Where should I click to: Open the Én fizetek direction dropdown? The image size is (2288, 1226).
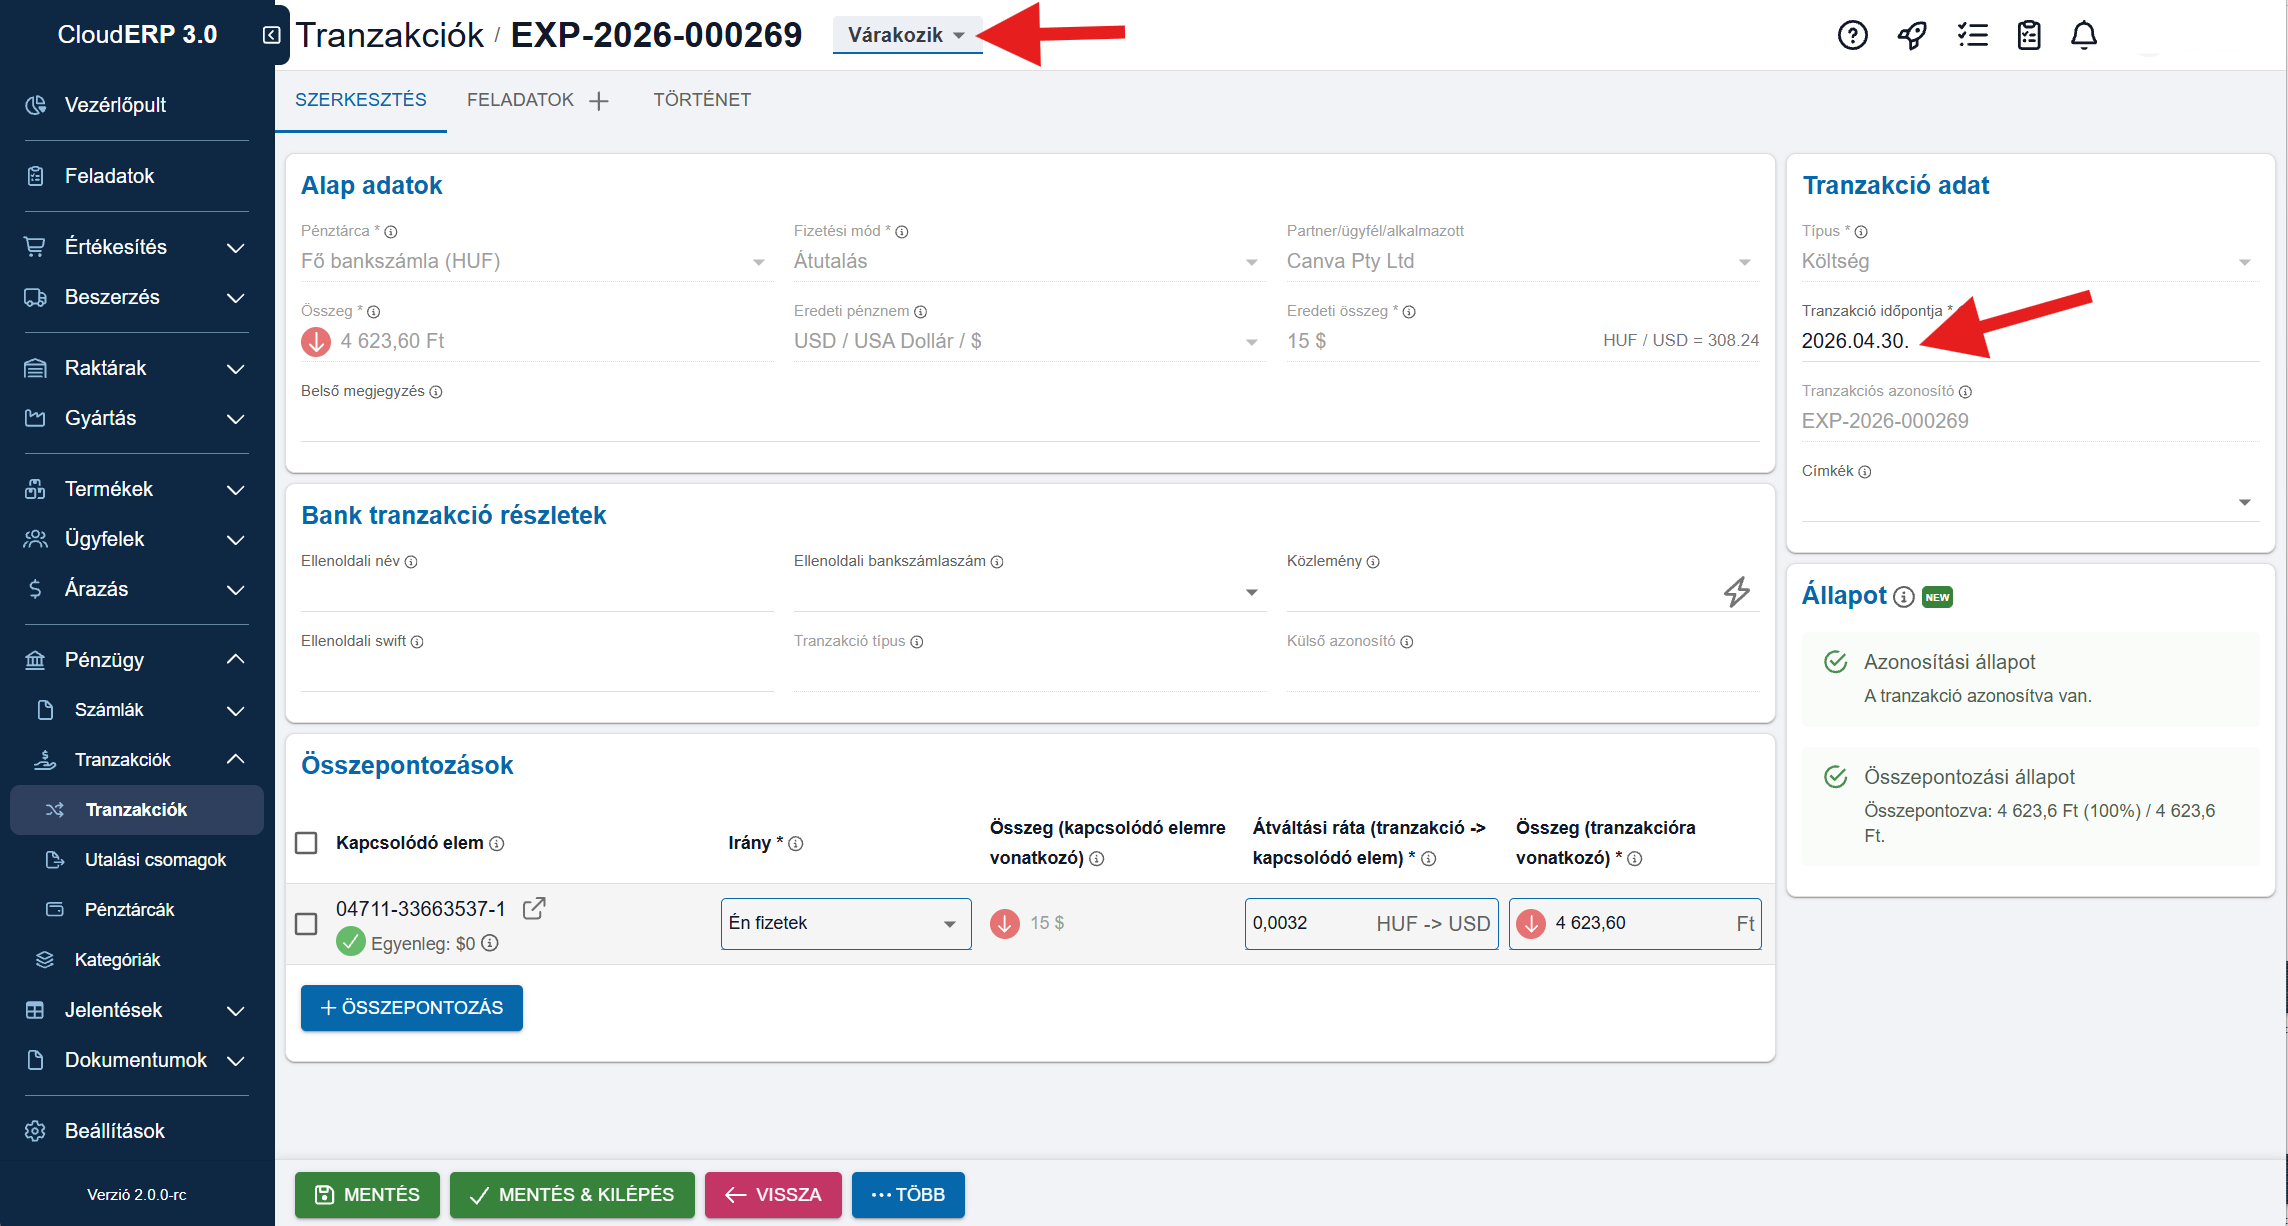845,923
